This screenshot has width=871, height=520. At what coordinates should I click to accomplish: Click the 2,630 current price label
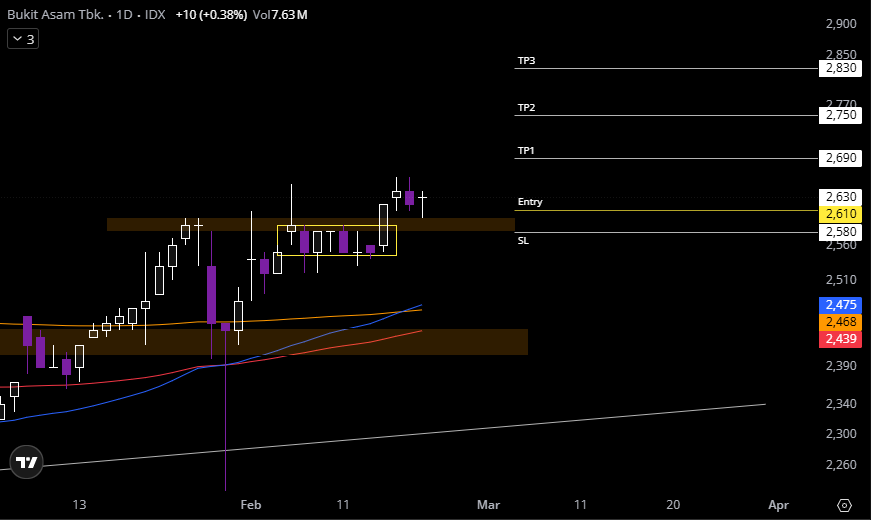(840, 197)
